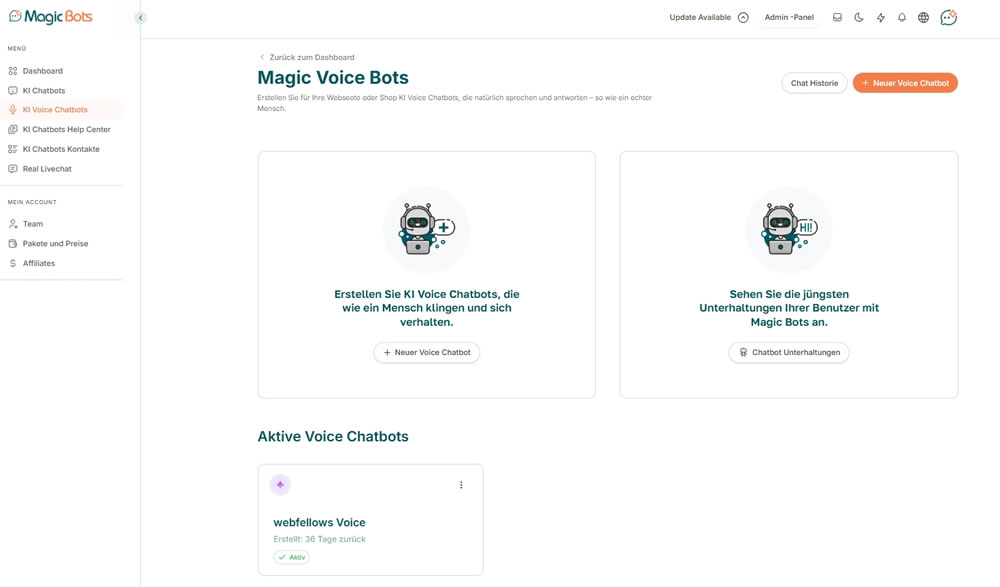Click the Dashboard grid icon
1000x587 pixels.
click(13, 71)
